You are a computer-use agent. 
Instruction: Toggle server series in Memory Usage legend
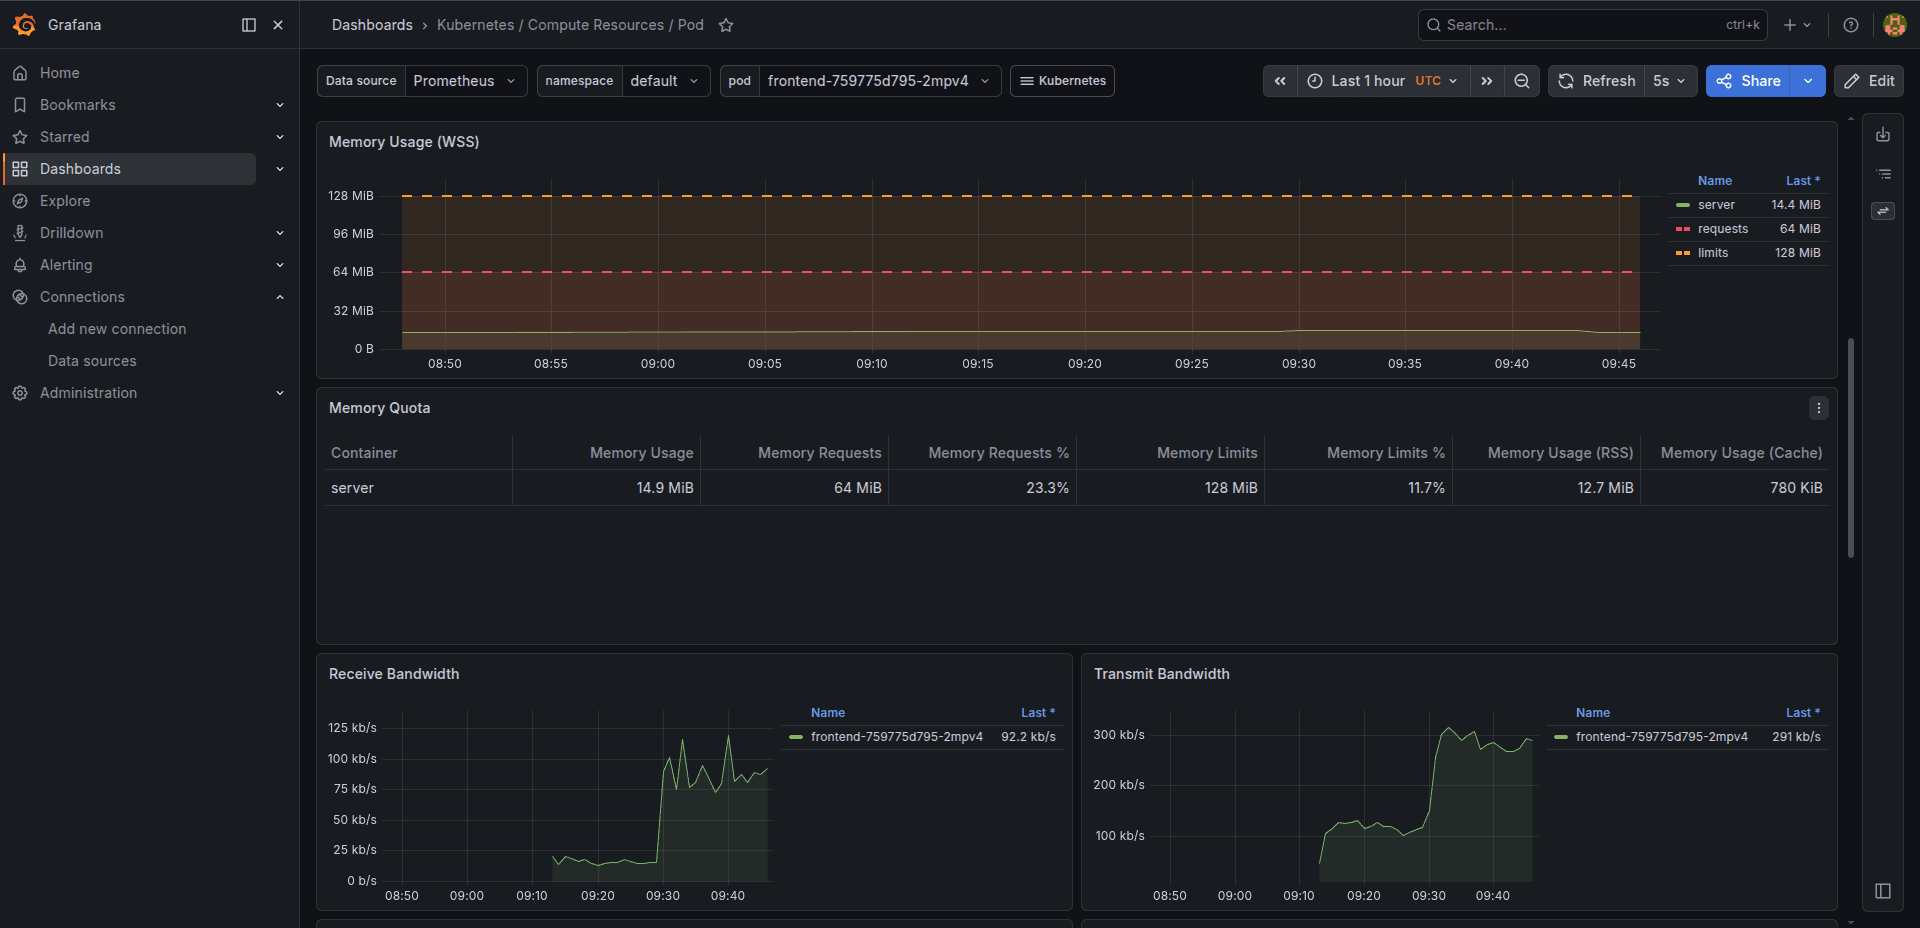click(x=1716, y=205)
